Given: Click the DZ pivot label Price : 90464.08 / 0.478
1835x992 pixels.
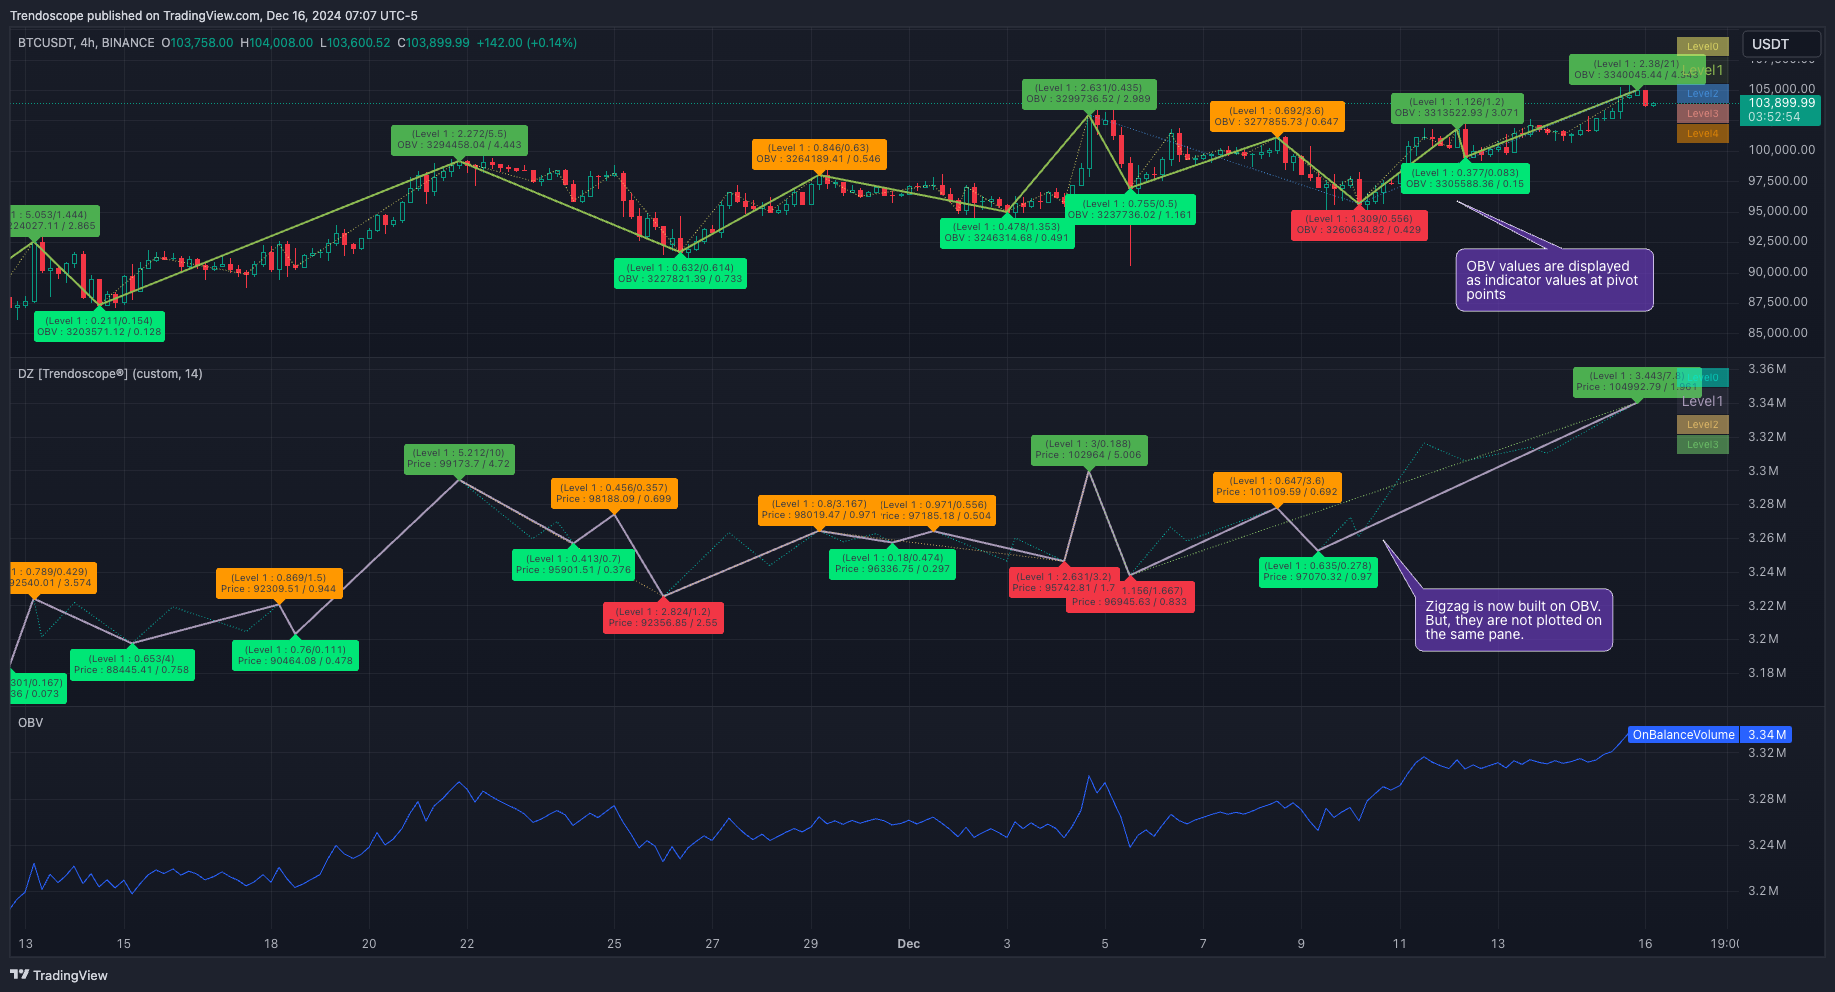Looking at the screenshot, I should [x=295, y=655].
